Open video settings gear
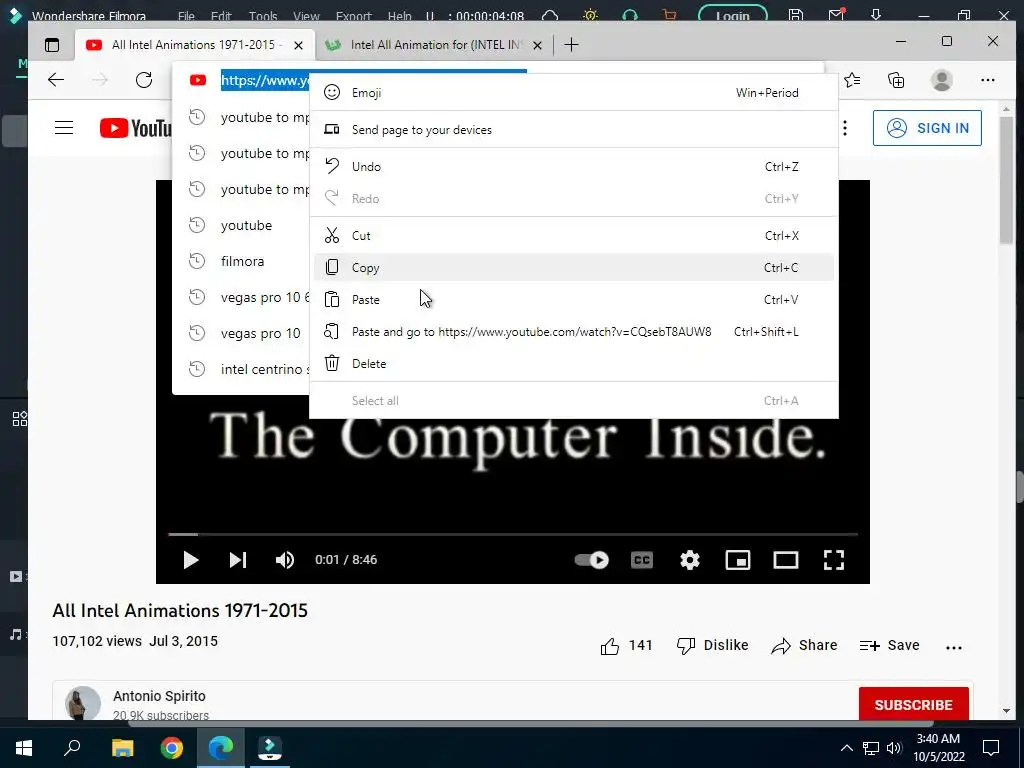The width and height of the screenshot is (1024, 768). pyautogui.click(x=690, y=560)
